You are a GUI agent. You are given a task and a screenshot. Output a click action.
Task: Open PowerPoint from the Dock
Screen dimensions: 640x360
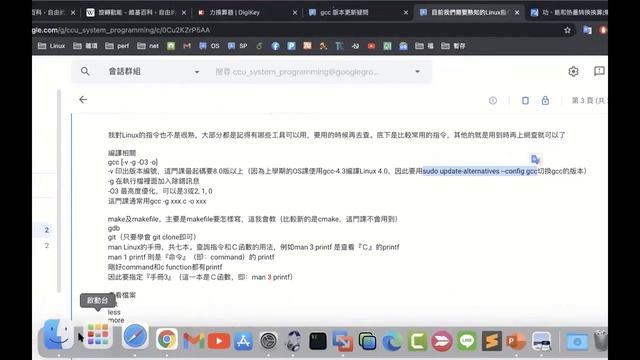516,341
